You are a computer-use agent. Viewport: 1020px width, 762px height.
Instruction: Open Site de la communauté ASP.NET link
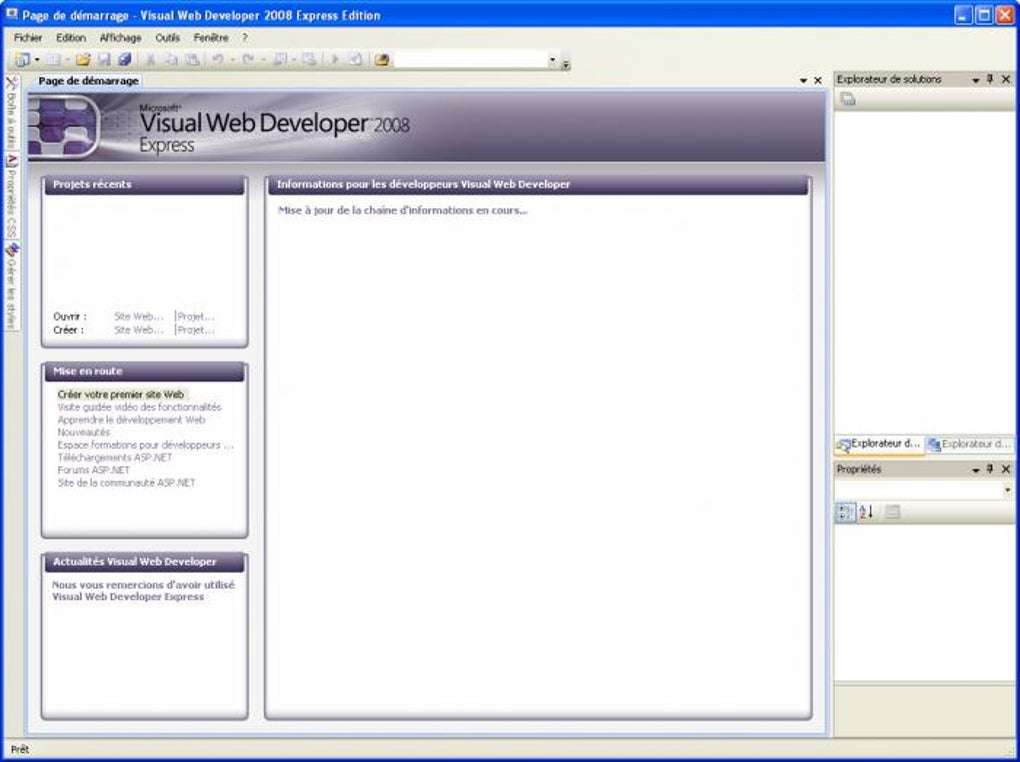[x=126, y=483]
